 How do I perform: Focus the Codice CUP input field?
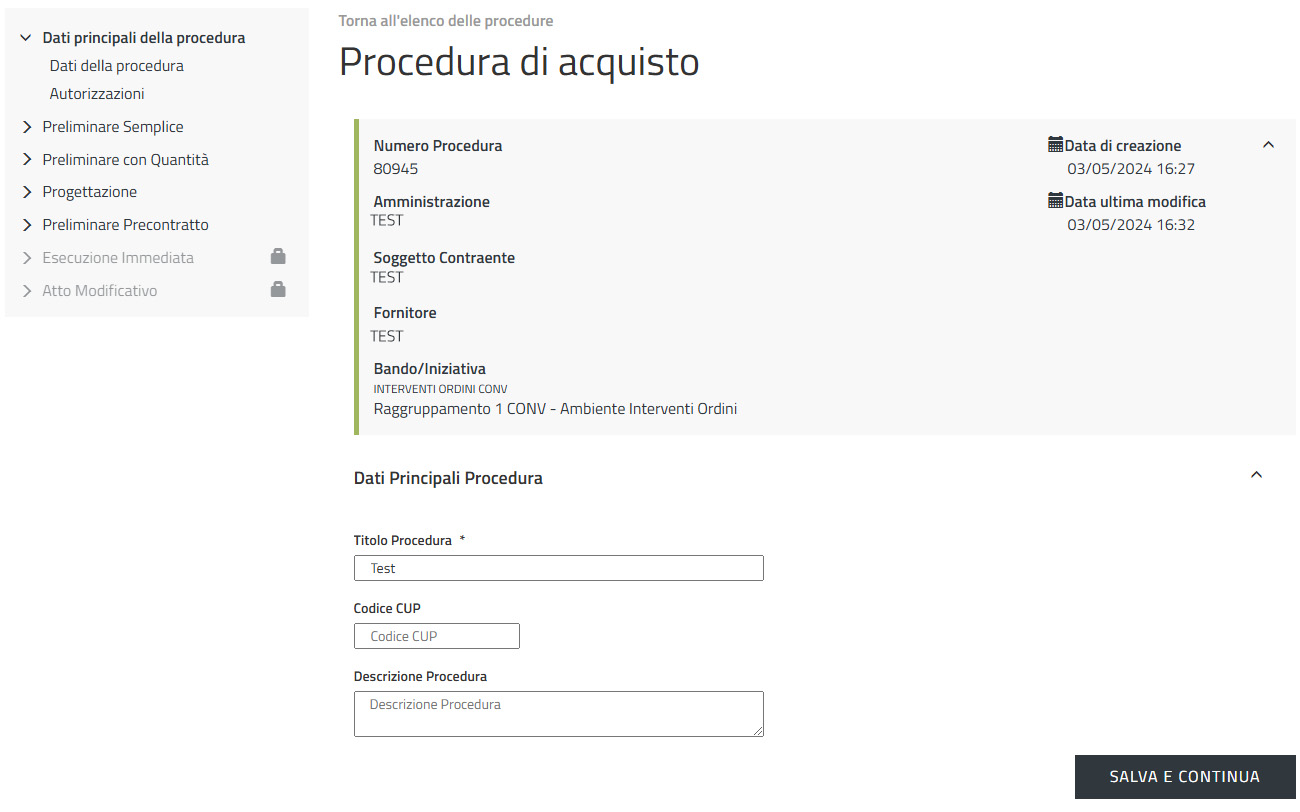tap(436, 636)
